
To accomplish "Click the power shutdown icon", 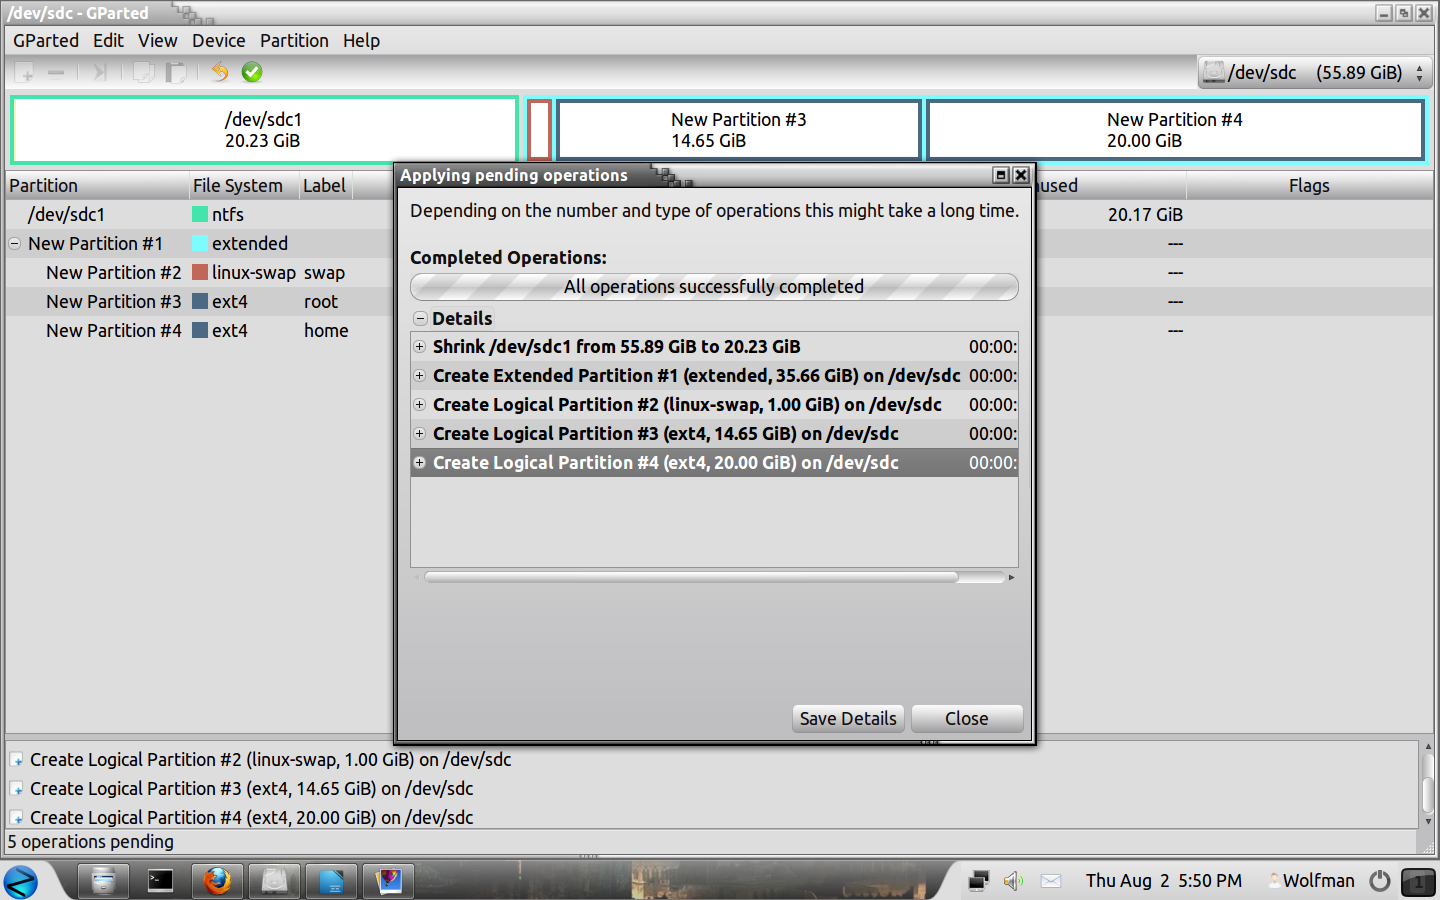I will (1380, 881).
